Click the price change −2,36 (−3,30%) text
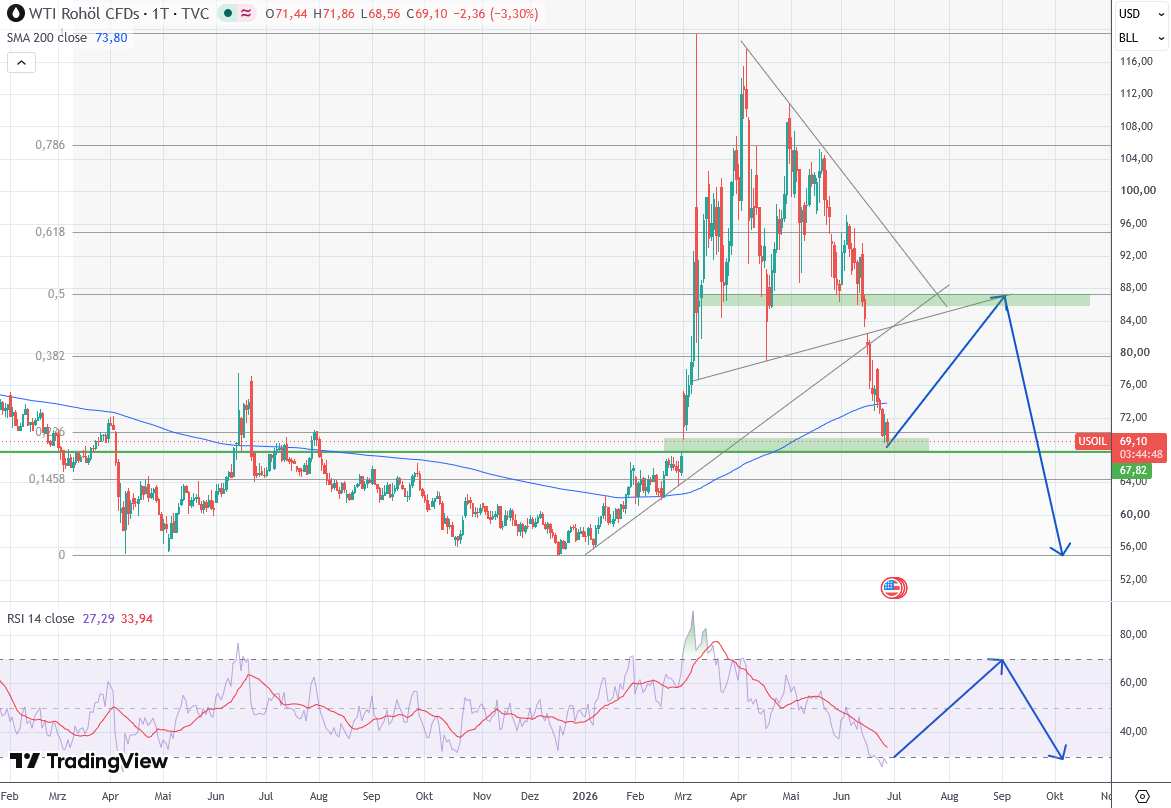Viewport: 1171px width, 808px height. (x=496, y=13)
